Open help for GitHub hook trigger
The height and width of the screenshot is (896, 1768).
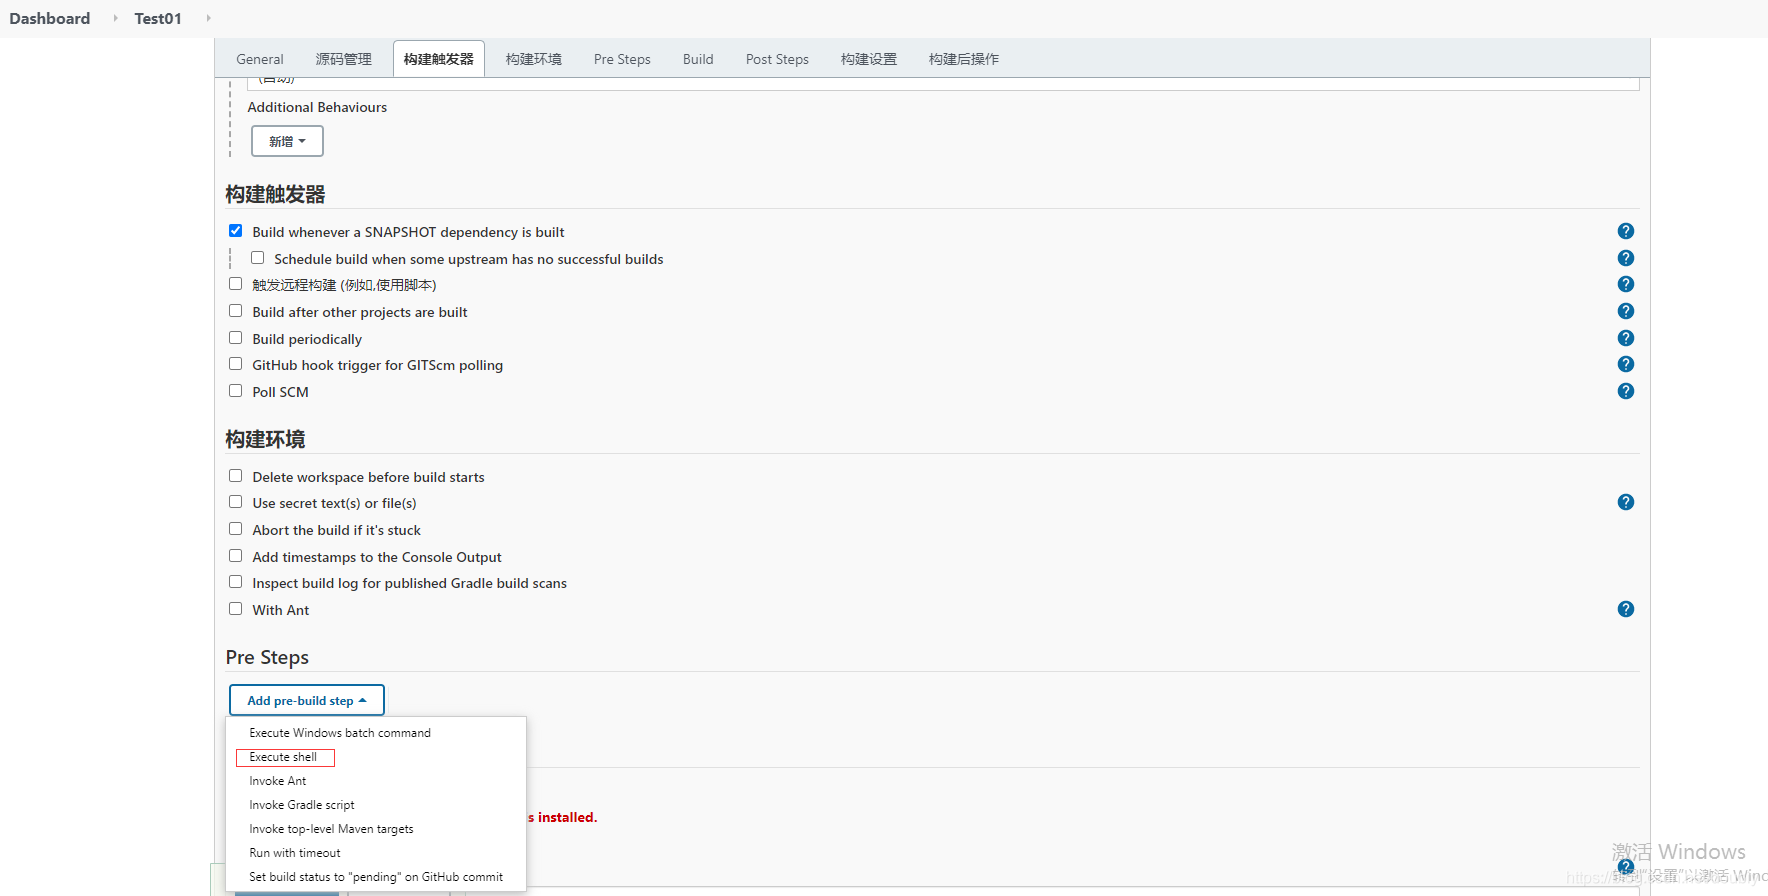tap(1626, 364)
